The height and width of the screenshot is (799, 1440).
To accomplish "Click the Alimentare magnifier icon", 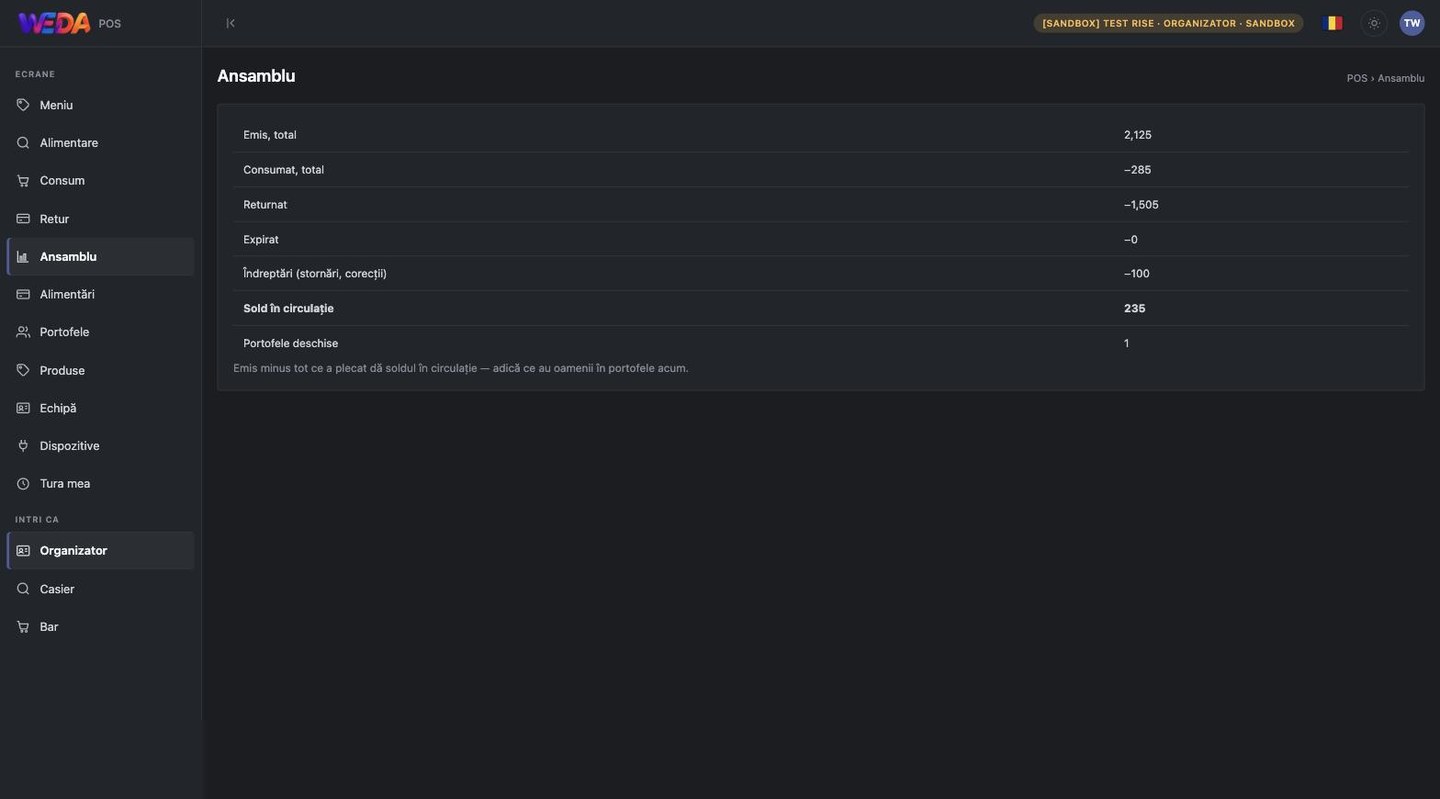I will [x=23, y=143].
